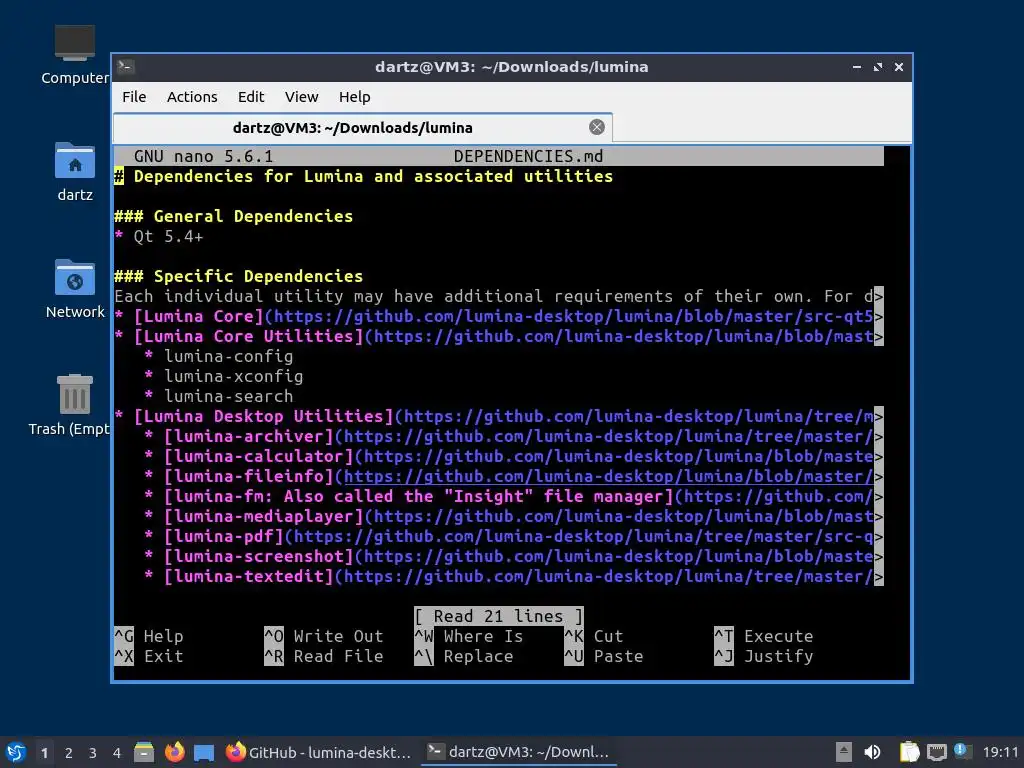Switch to virtual desktop 4

pos(117,753)
